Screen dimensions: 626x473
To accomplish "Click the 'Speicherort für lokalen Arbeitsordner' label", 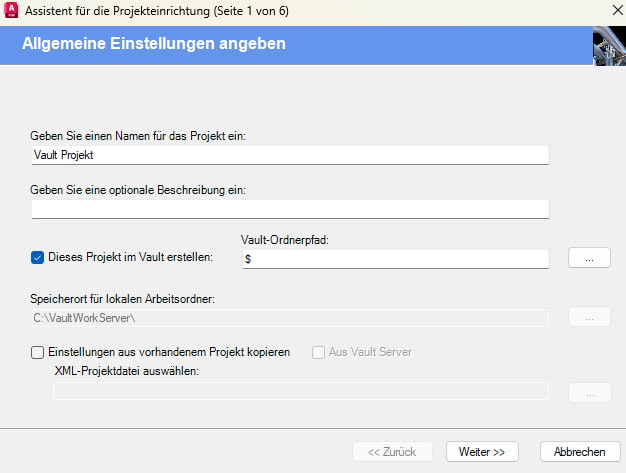I will (x=123, y=299).
